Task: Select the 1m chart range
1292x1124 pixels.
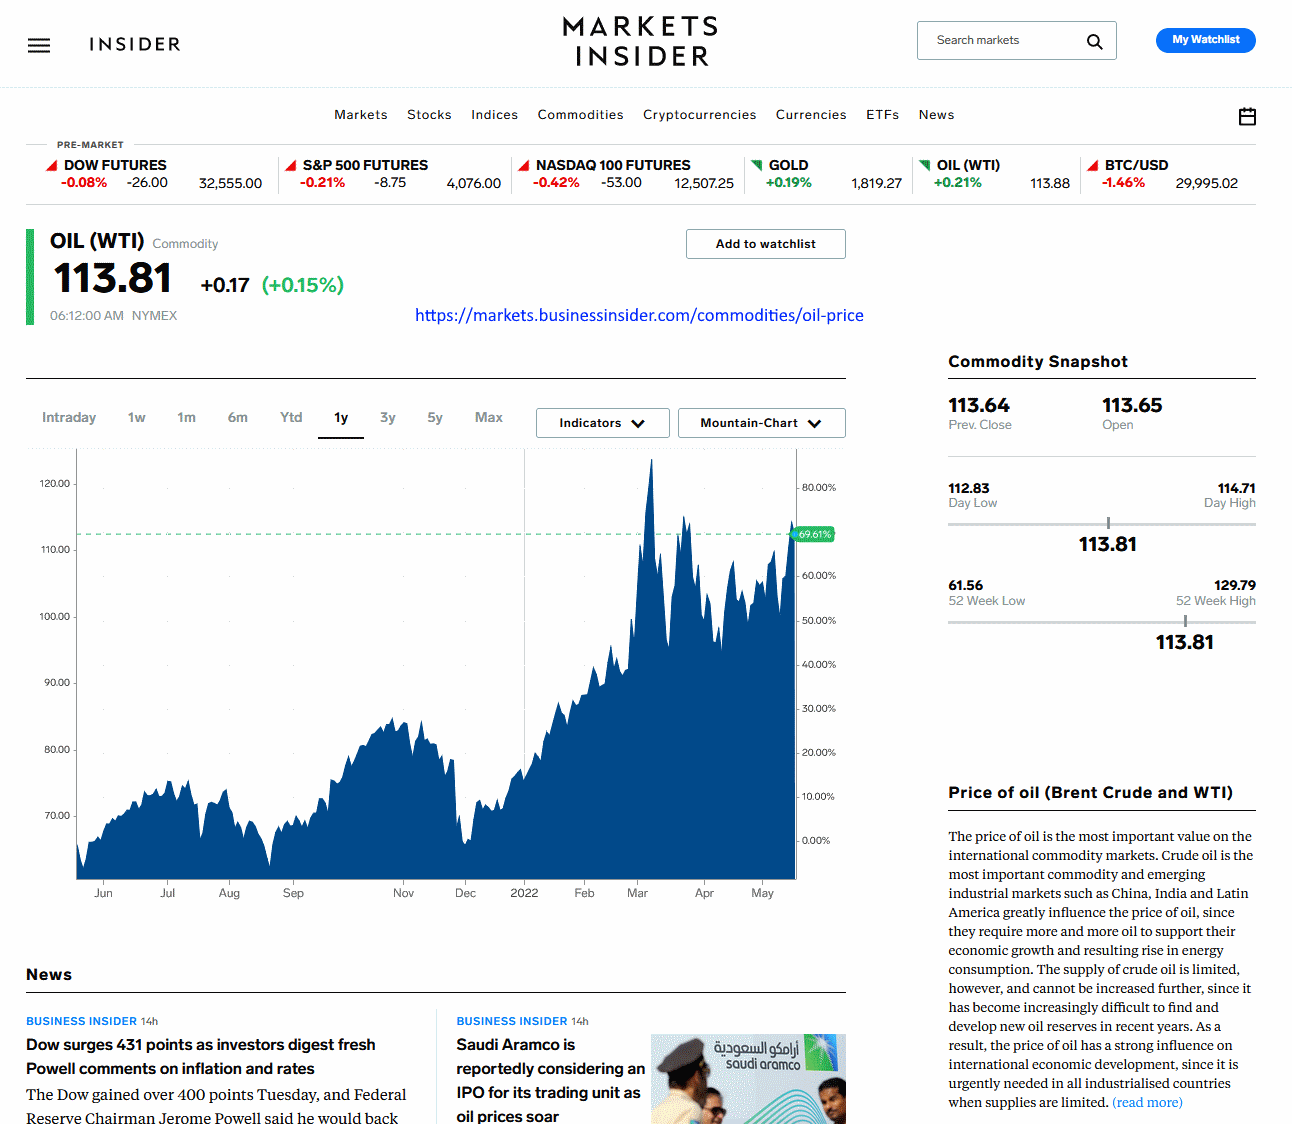Action: coord(187,417)
